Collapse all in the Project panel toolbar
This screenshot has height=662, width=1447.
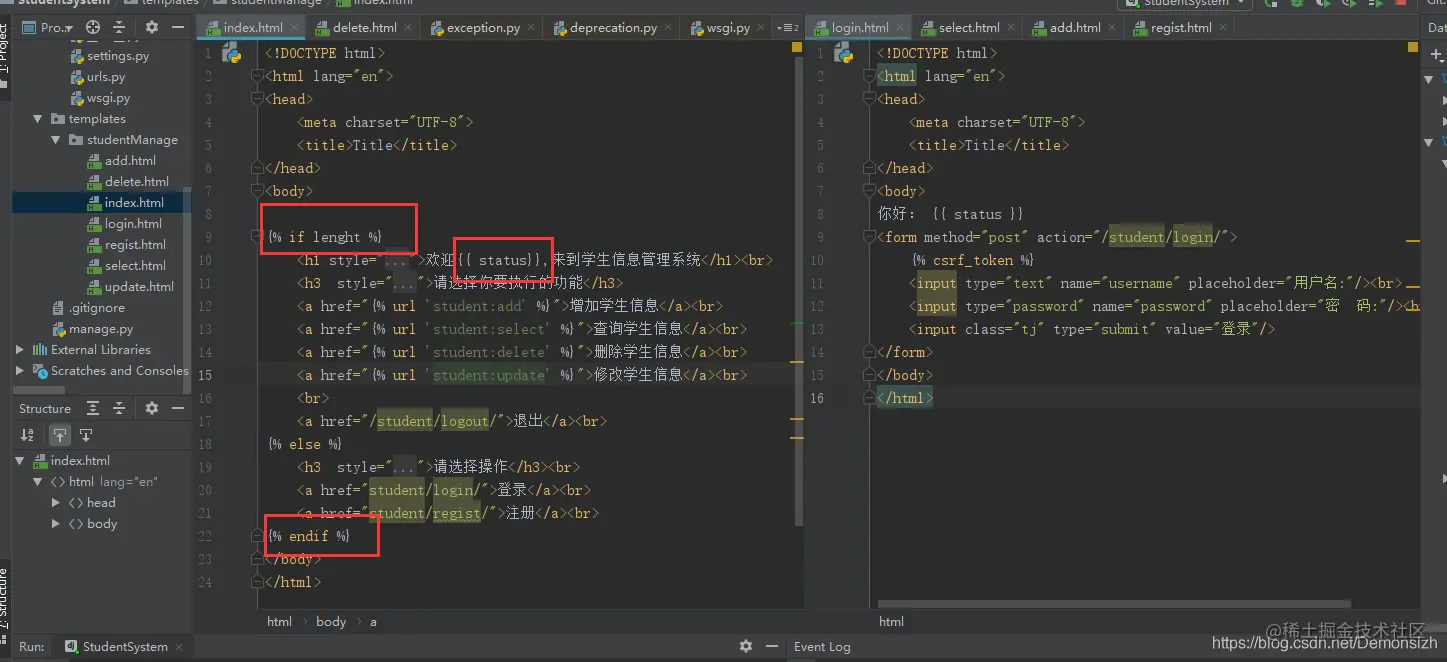[x=120, y=28]
